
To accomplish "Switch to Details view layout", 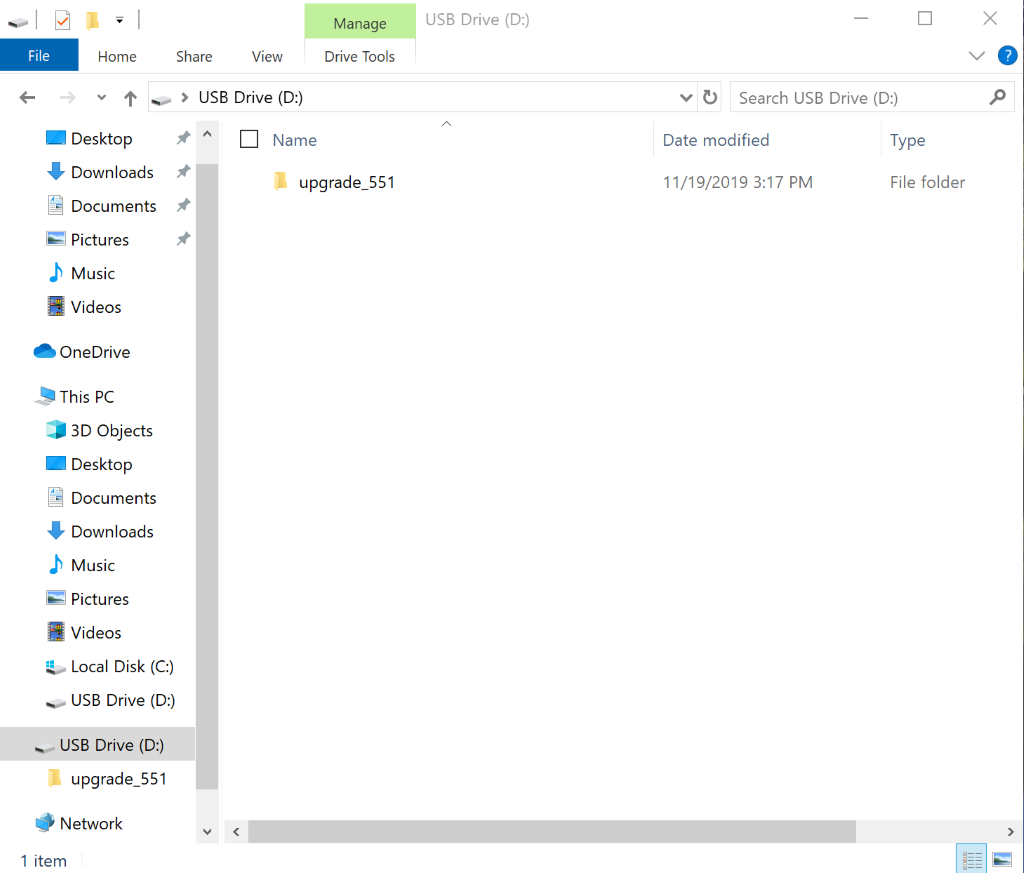I will [x=971, y=859].
